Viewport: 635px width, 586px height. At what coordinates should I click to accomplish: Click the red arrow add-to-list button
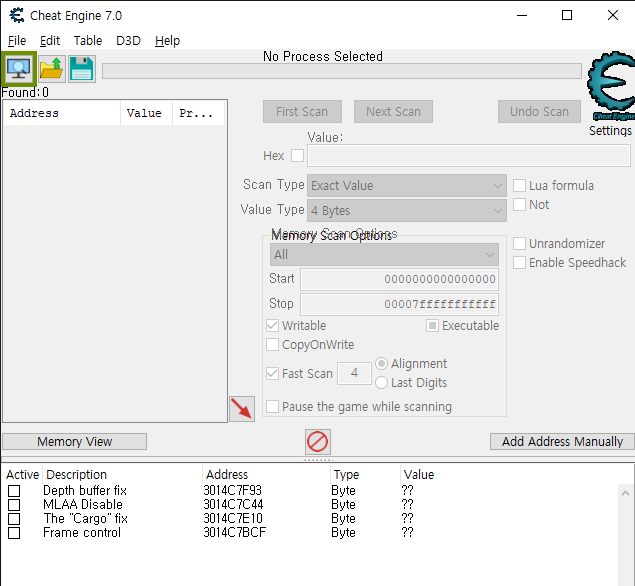click(242, 409)
